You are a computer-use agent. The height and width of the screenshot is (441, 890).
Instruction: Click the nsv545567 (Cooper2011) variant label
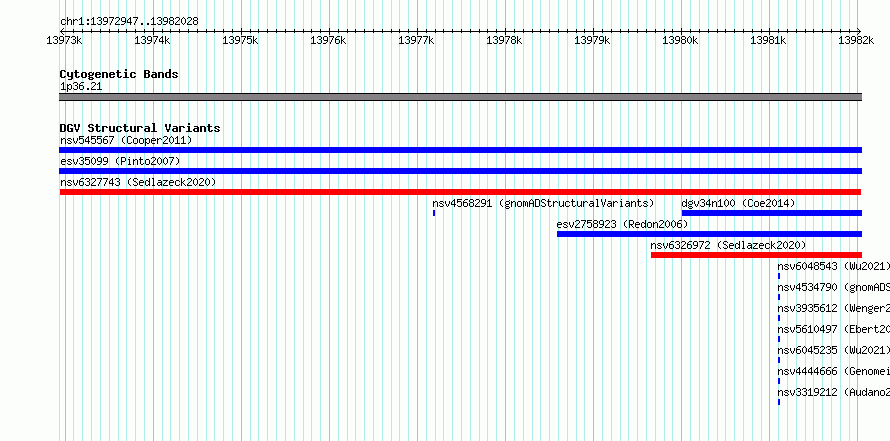click(126, 140)
